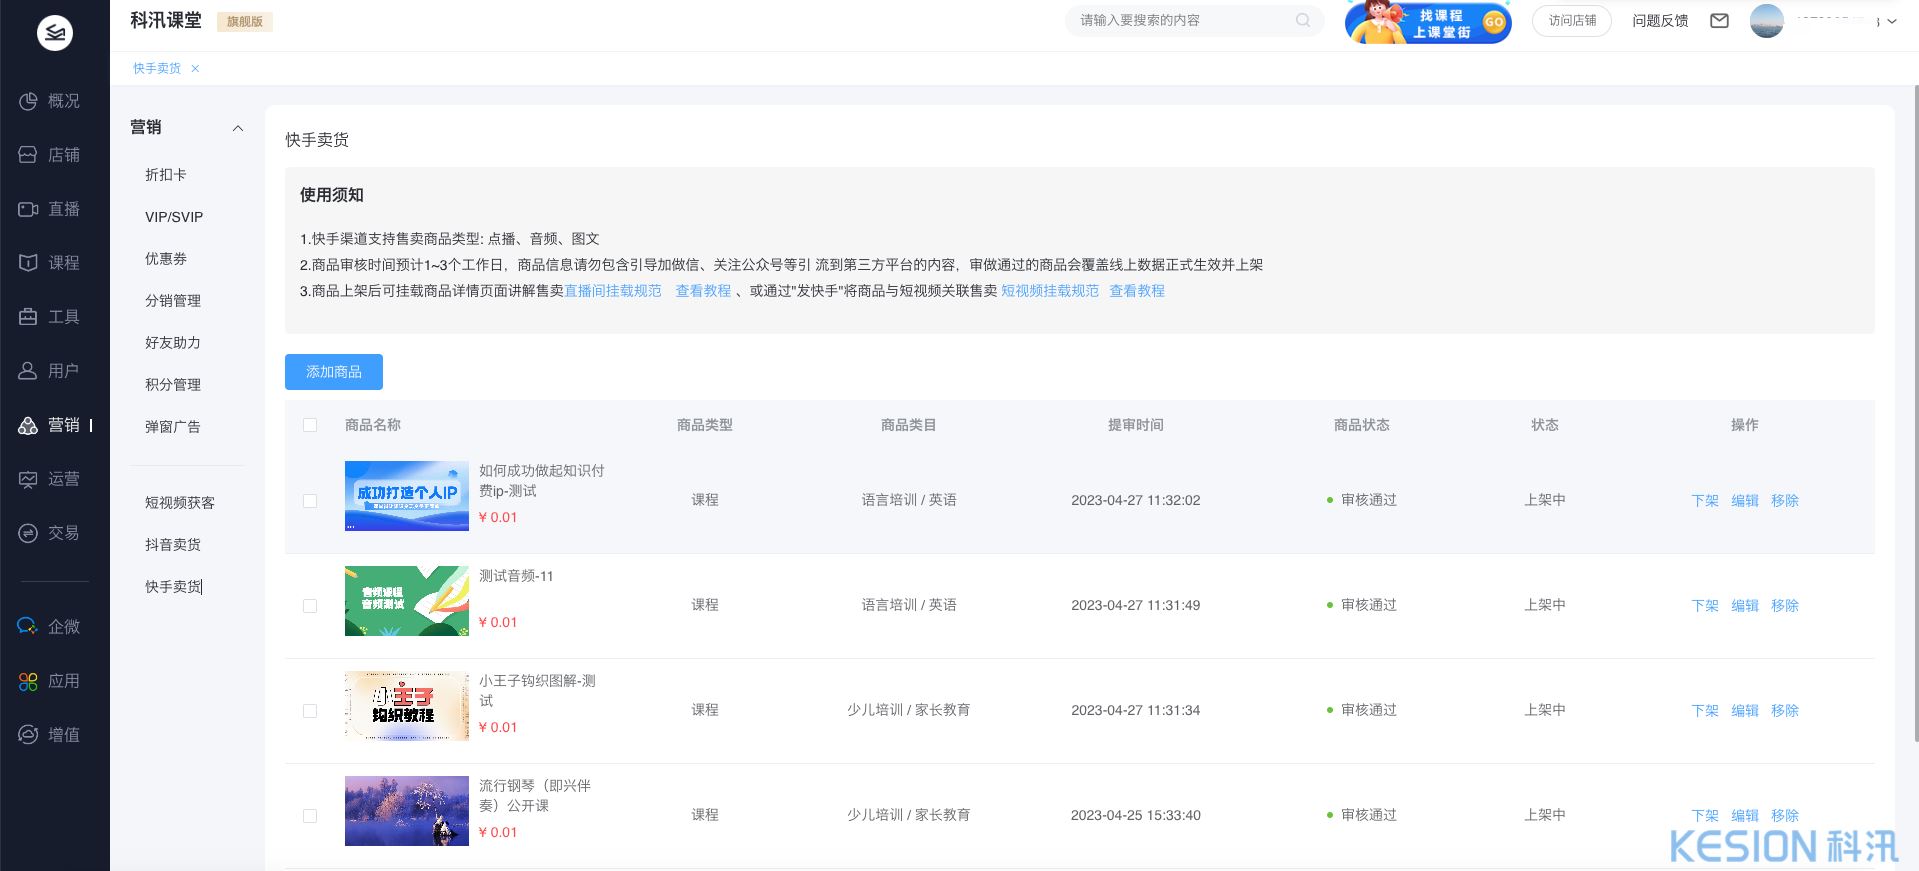Click the 添加商品 button
Viewport: 1919px width, 871px height.
point(334,372)
